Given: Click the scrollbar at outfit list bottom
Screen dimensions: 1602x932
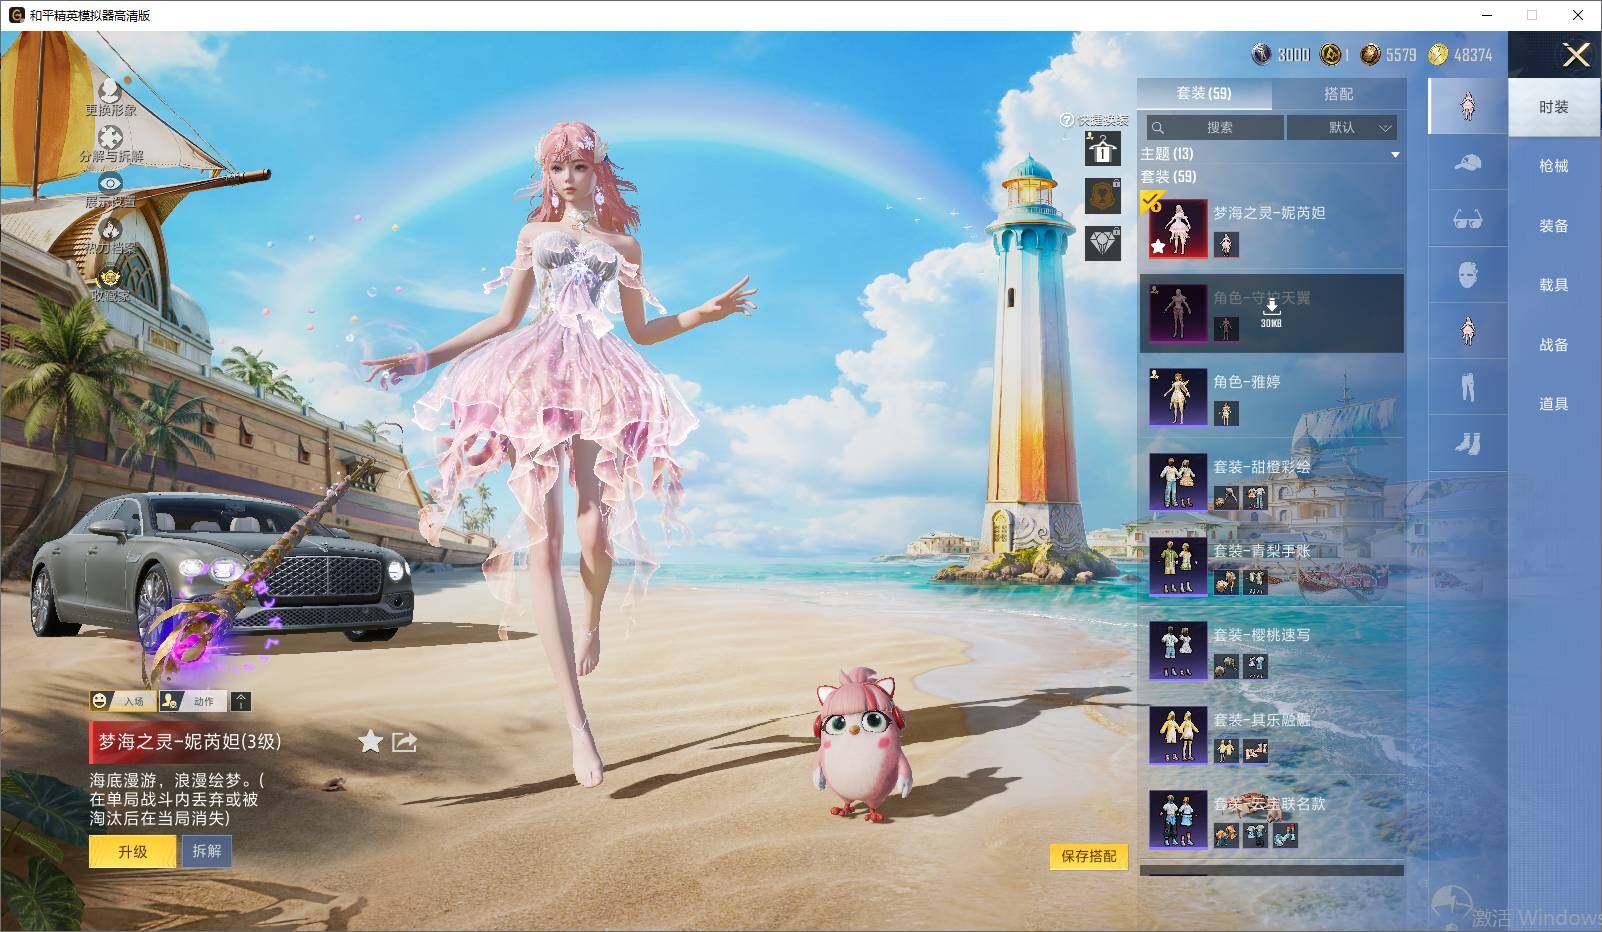Looking at the screenshot, I should coord(1272,871).
